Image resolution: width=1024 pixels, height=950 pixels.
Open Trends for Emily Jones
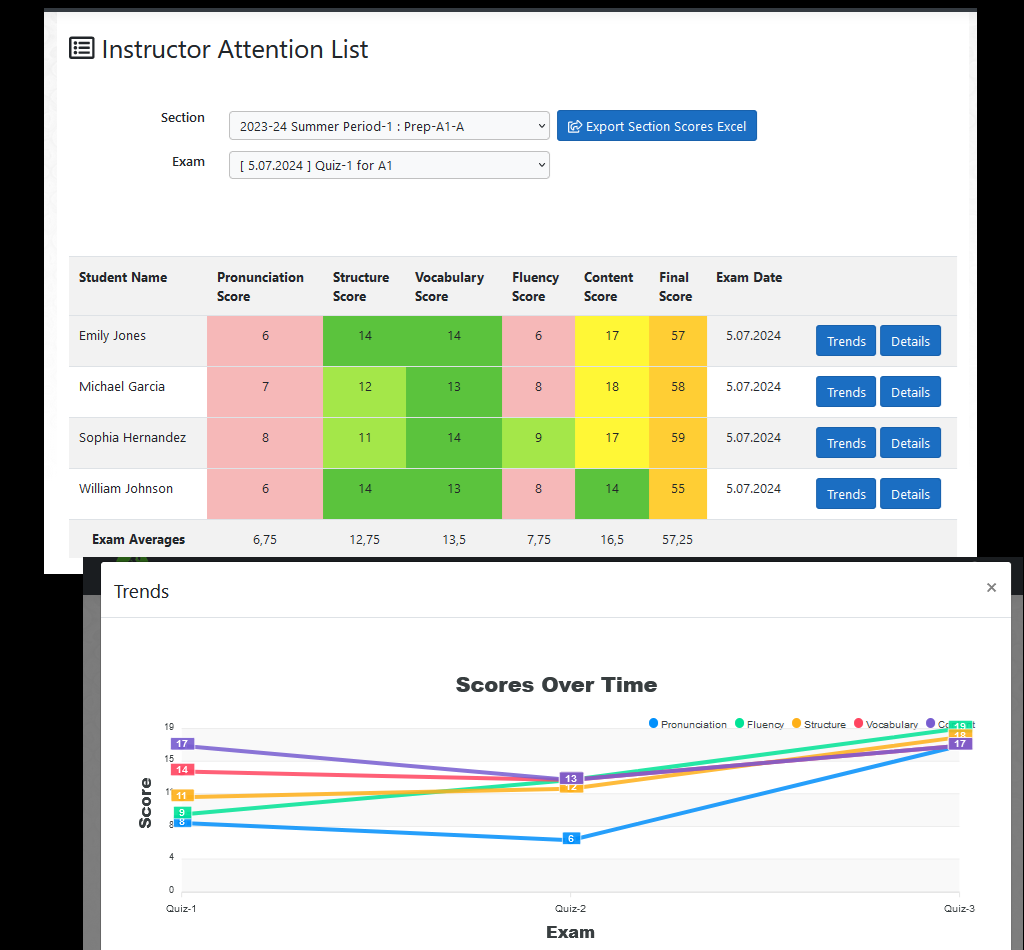(846, 341)
